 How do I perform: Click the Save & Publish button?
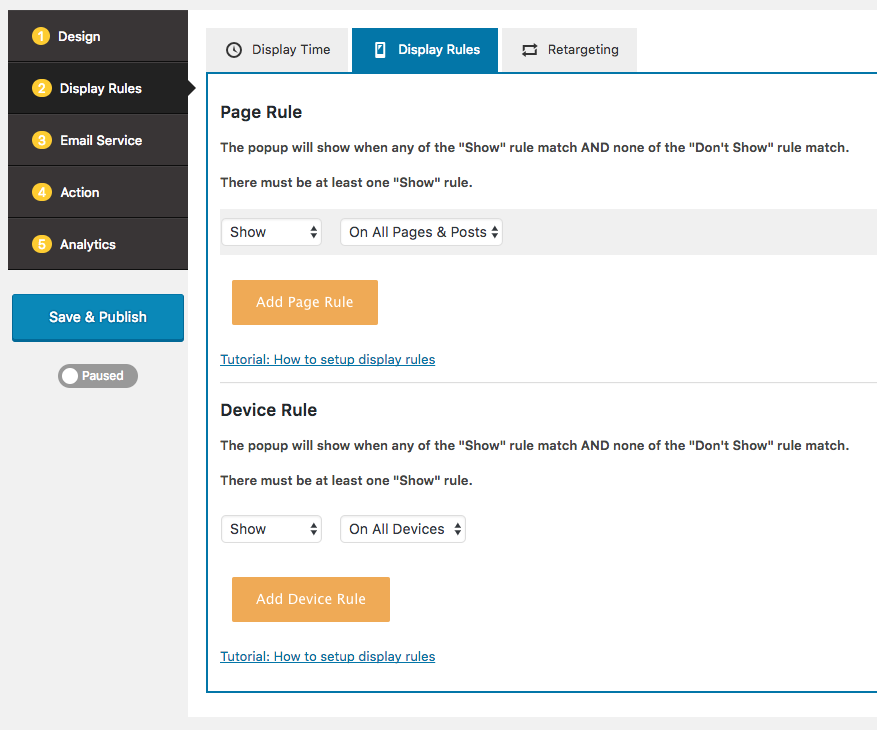(98, 317)
